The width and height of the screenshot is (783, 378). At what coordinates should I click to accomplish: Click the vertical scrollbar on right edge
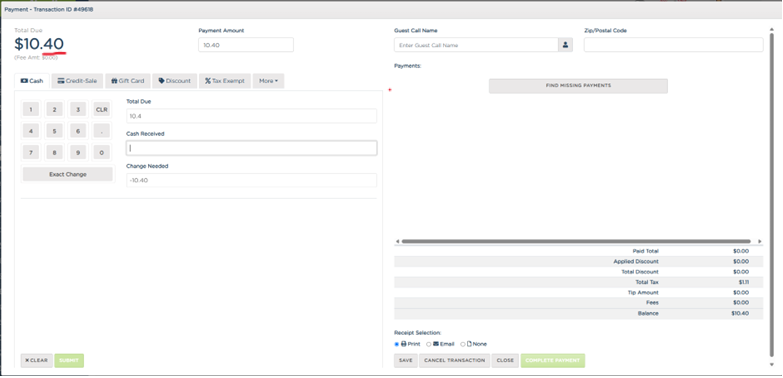tap(773, 195)
